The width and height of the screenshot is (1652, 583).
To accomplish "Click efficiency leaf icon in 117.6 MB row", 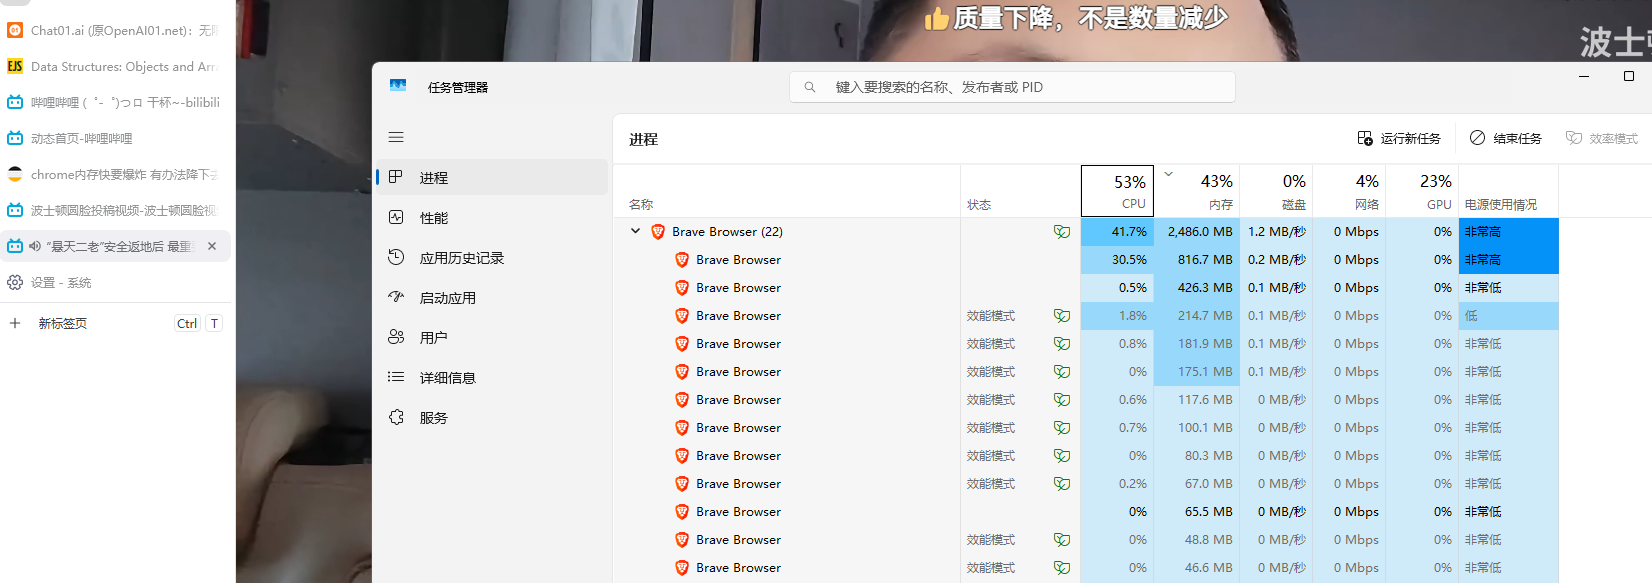I will (1062, 400).
